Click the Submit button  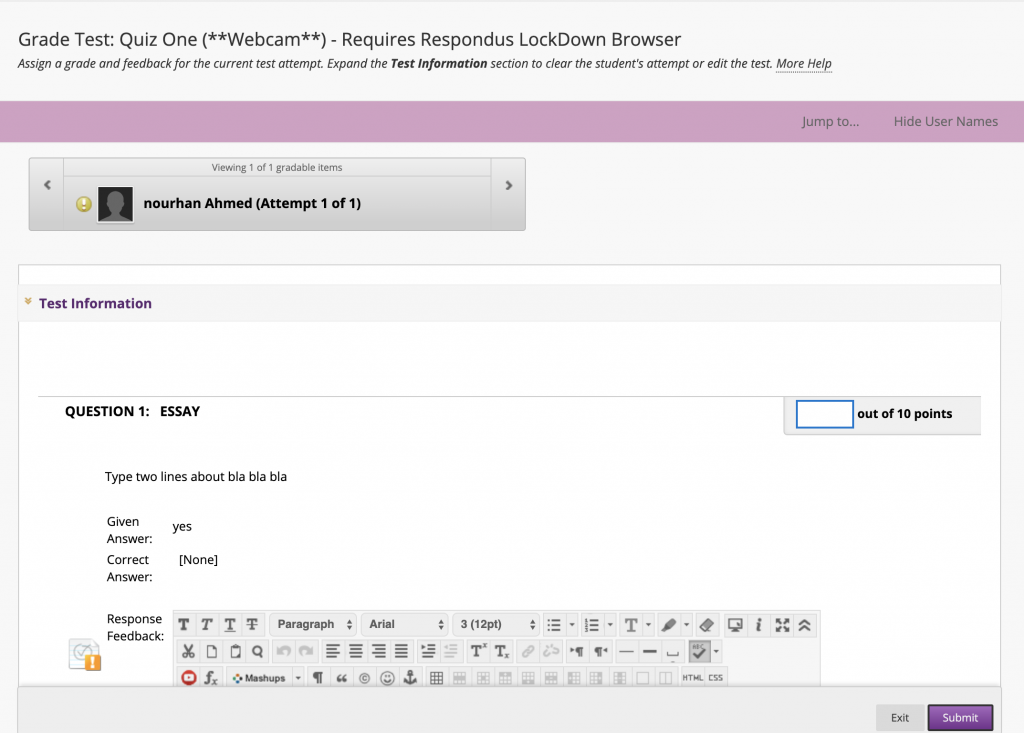(x=959, y=717)
